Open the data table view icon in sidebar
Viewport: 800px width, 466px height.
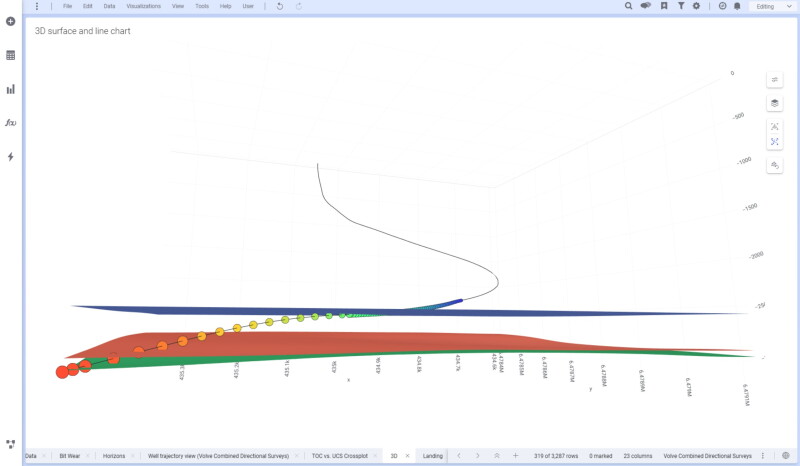[x=10, y=55]
